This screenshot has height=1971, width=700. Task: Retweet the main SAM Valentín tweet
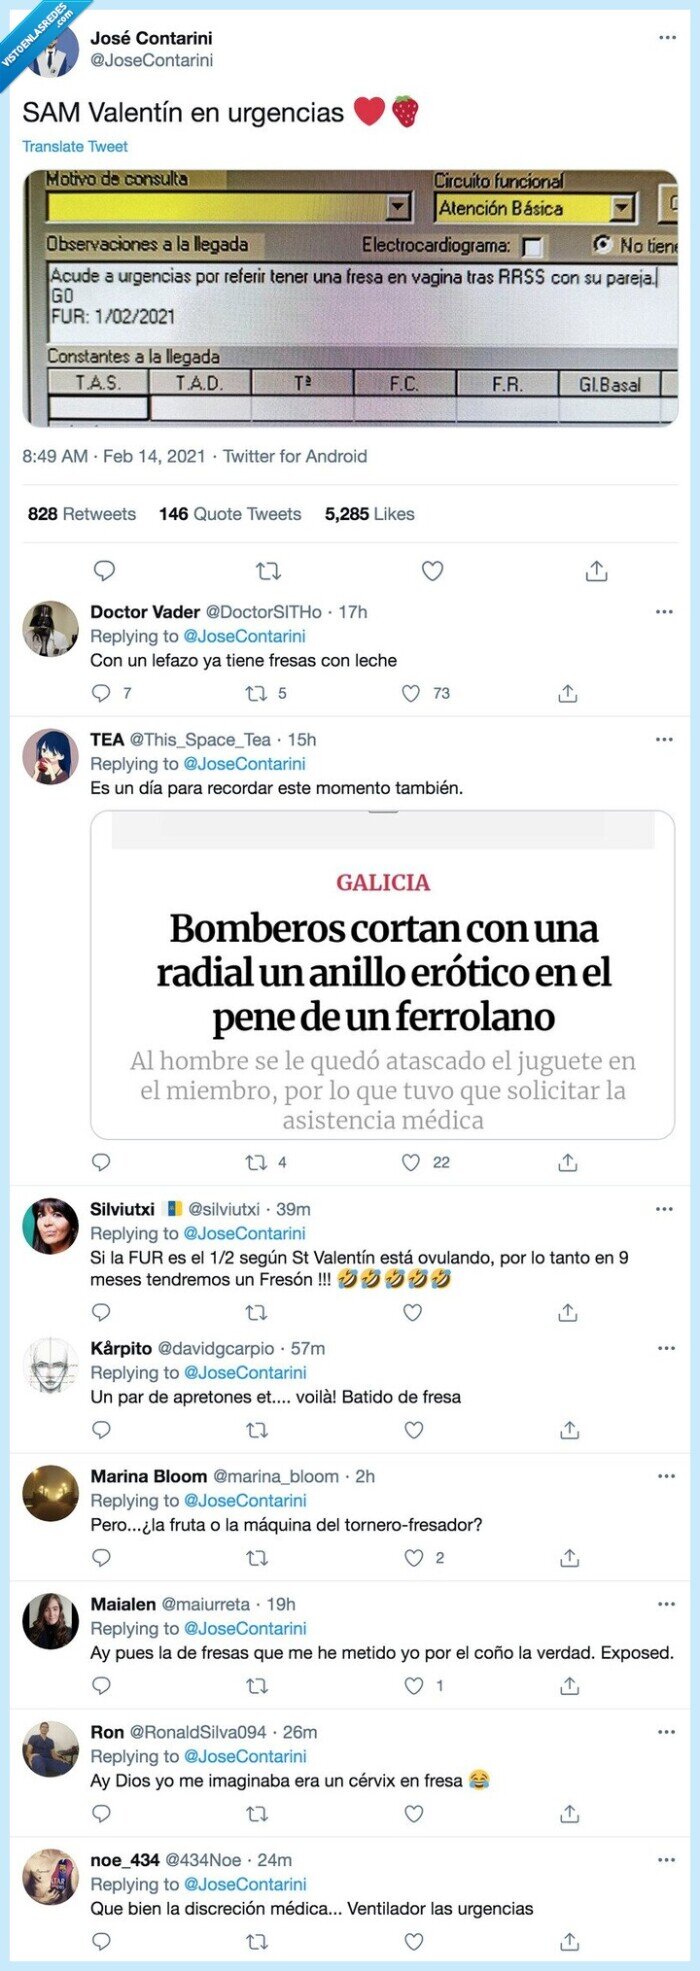tap(268, 571)
